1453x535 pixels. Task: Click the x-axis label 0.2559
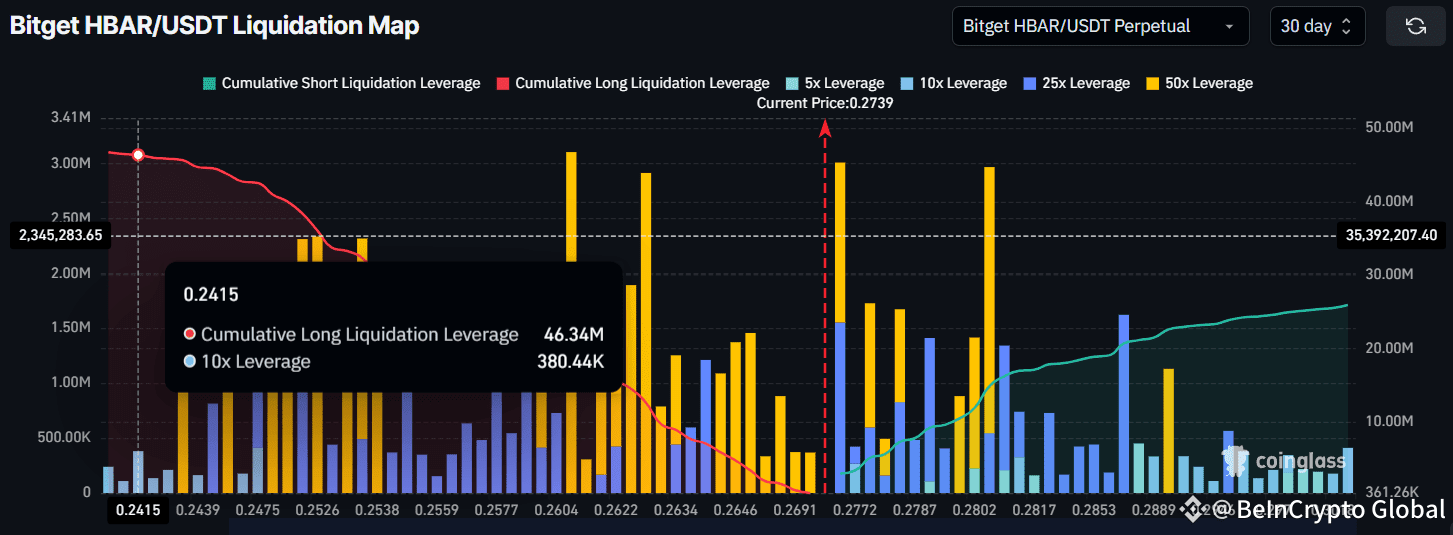[437, 510]
